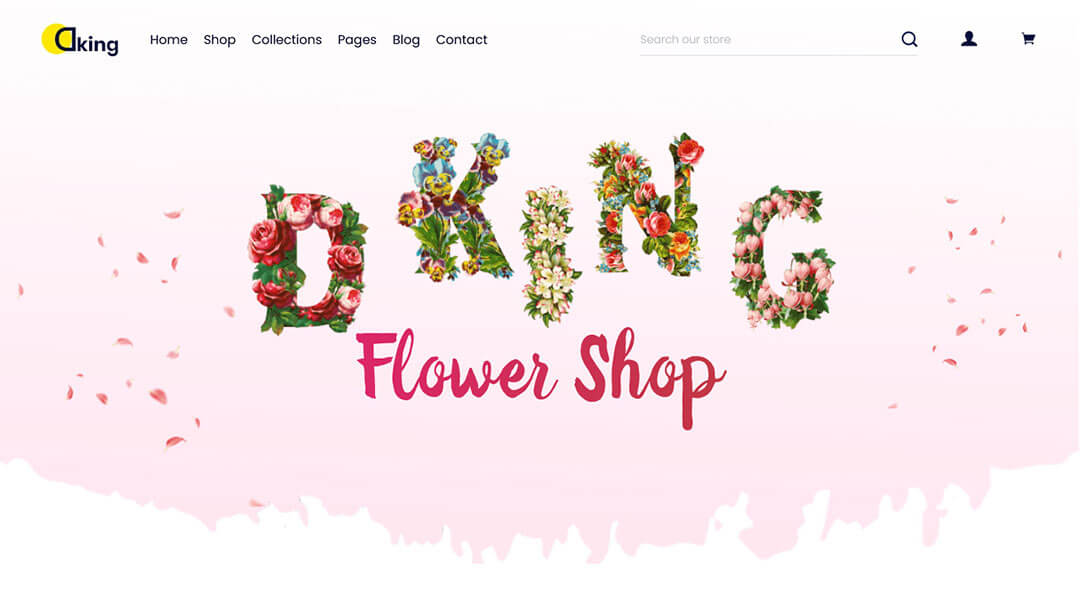Expand the Pages menu item
This screenshot has width=1080, height=608.
click(357, 40)
